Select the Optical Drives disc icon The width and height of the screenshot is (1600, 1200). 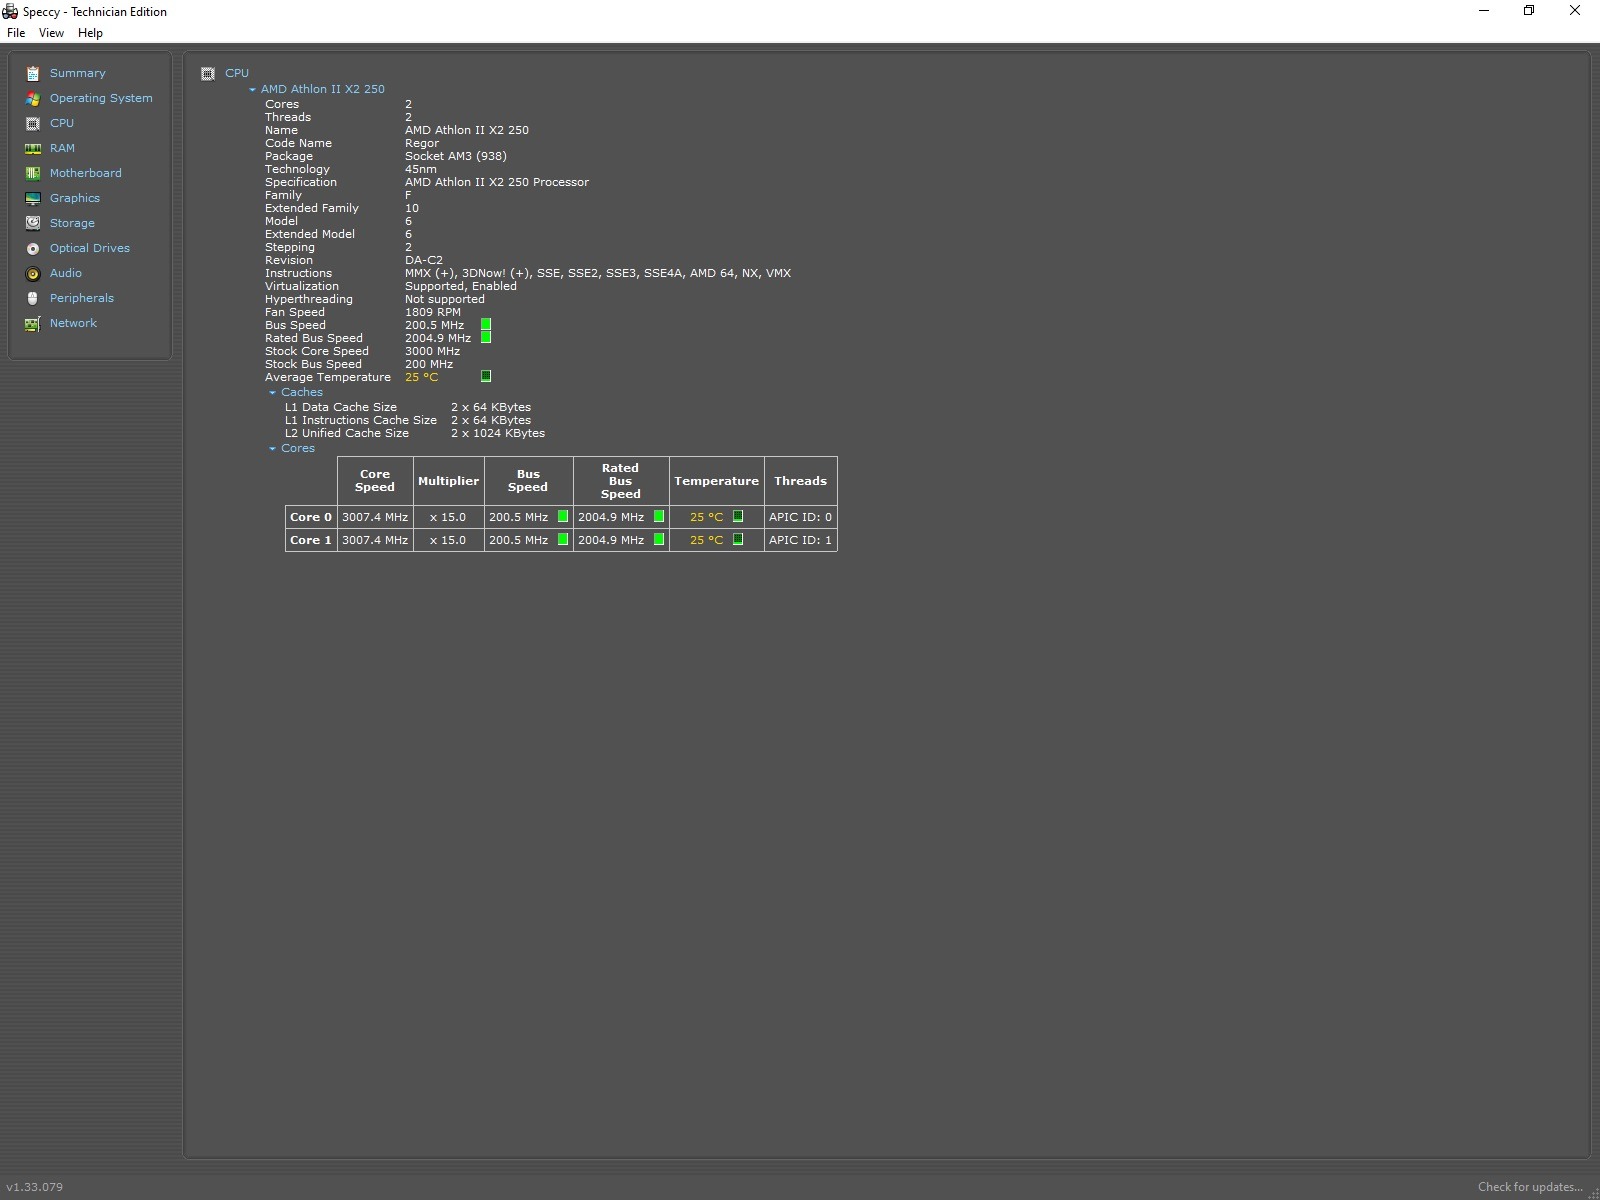coord(33,248)
